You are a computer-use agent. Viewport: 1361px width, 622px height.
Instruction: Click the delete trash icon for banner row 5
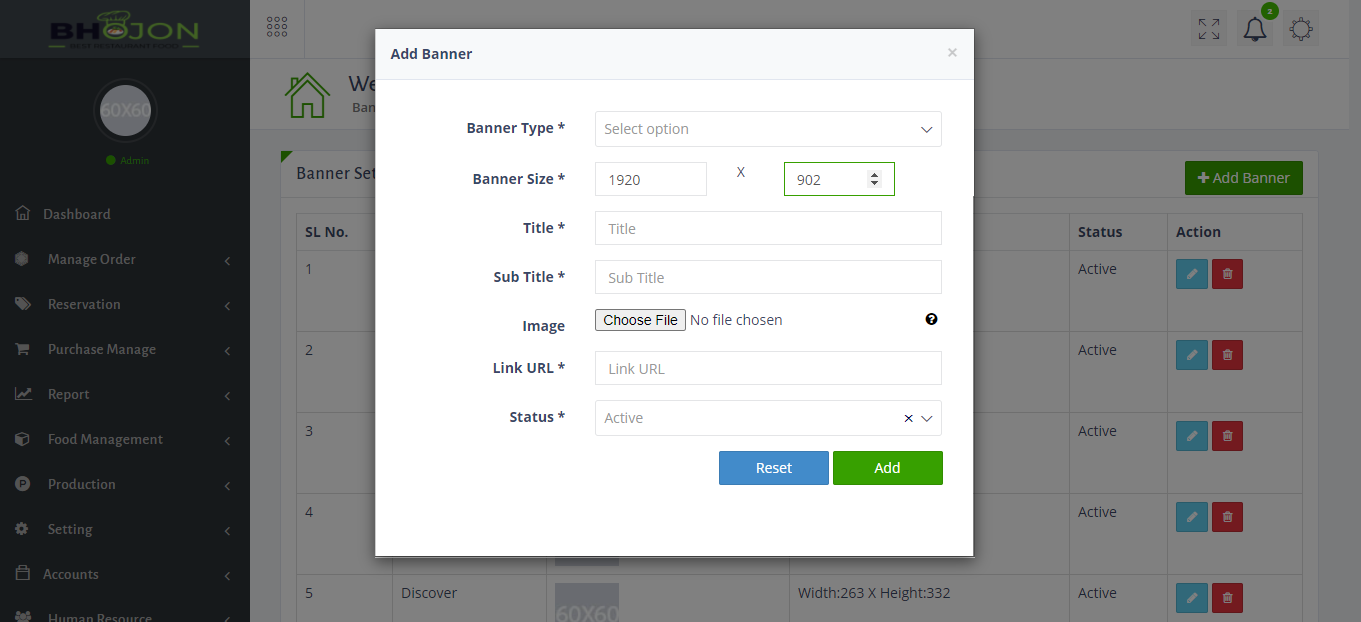[1227, 597]
